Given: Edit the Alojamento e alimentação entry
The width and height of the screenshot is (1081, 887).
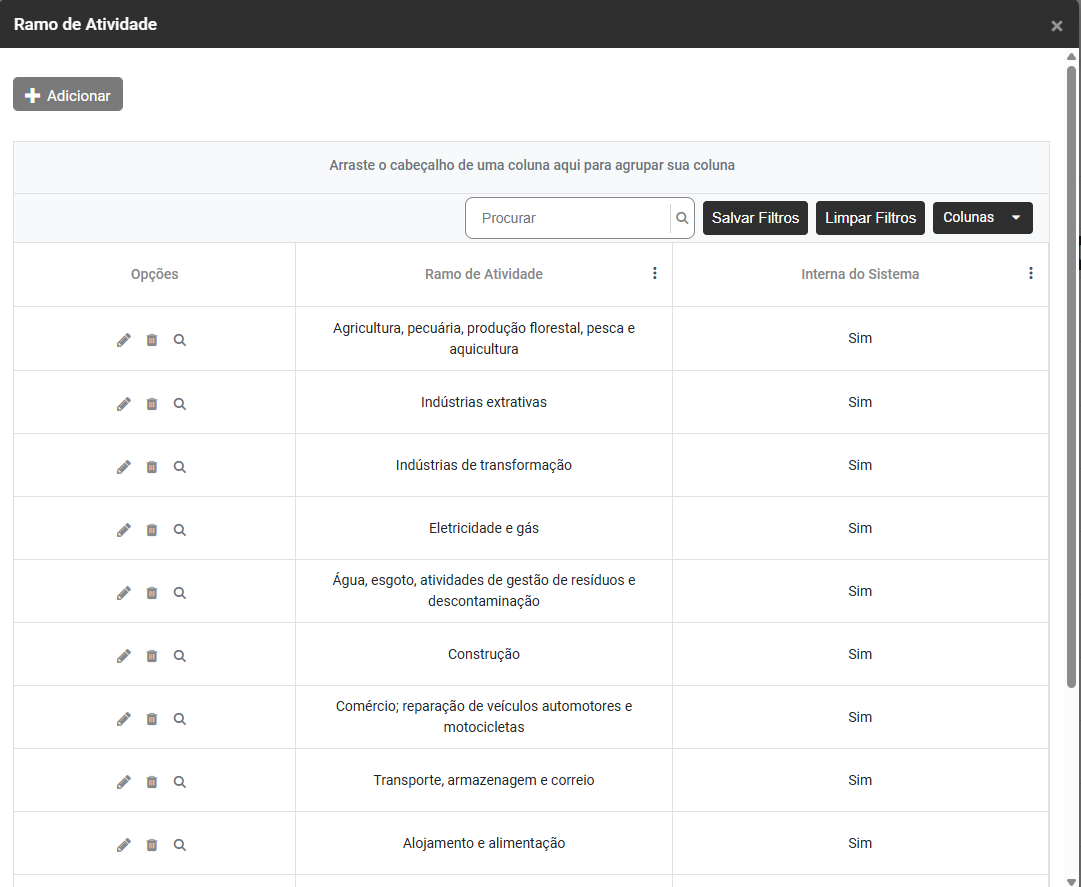Looking at the screenshot, I should pos(124,845).
